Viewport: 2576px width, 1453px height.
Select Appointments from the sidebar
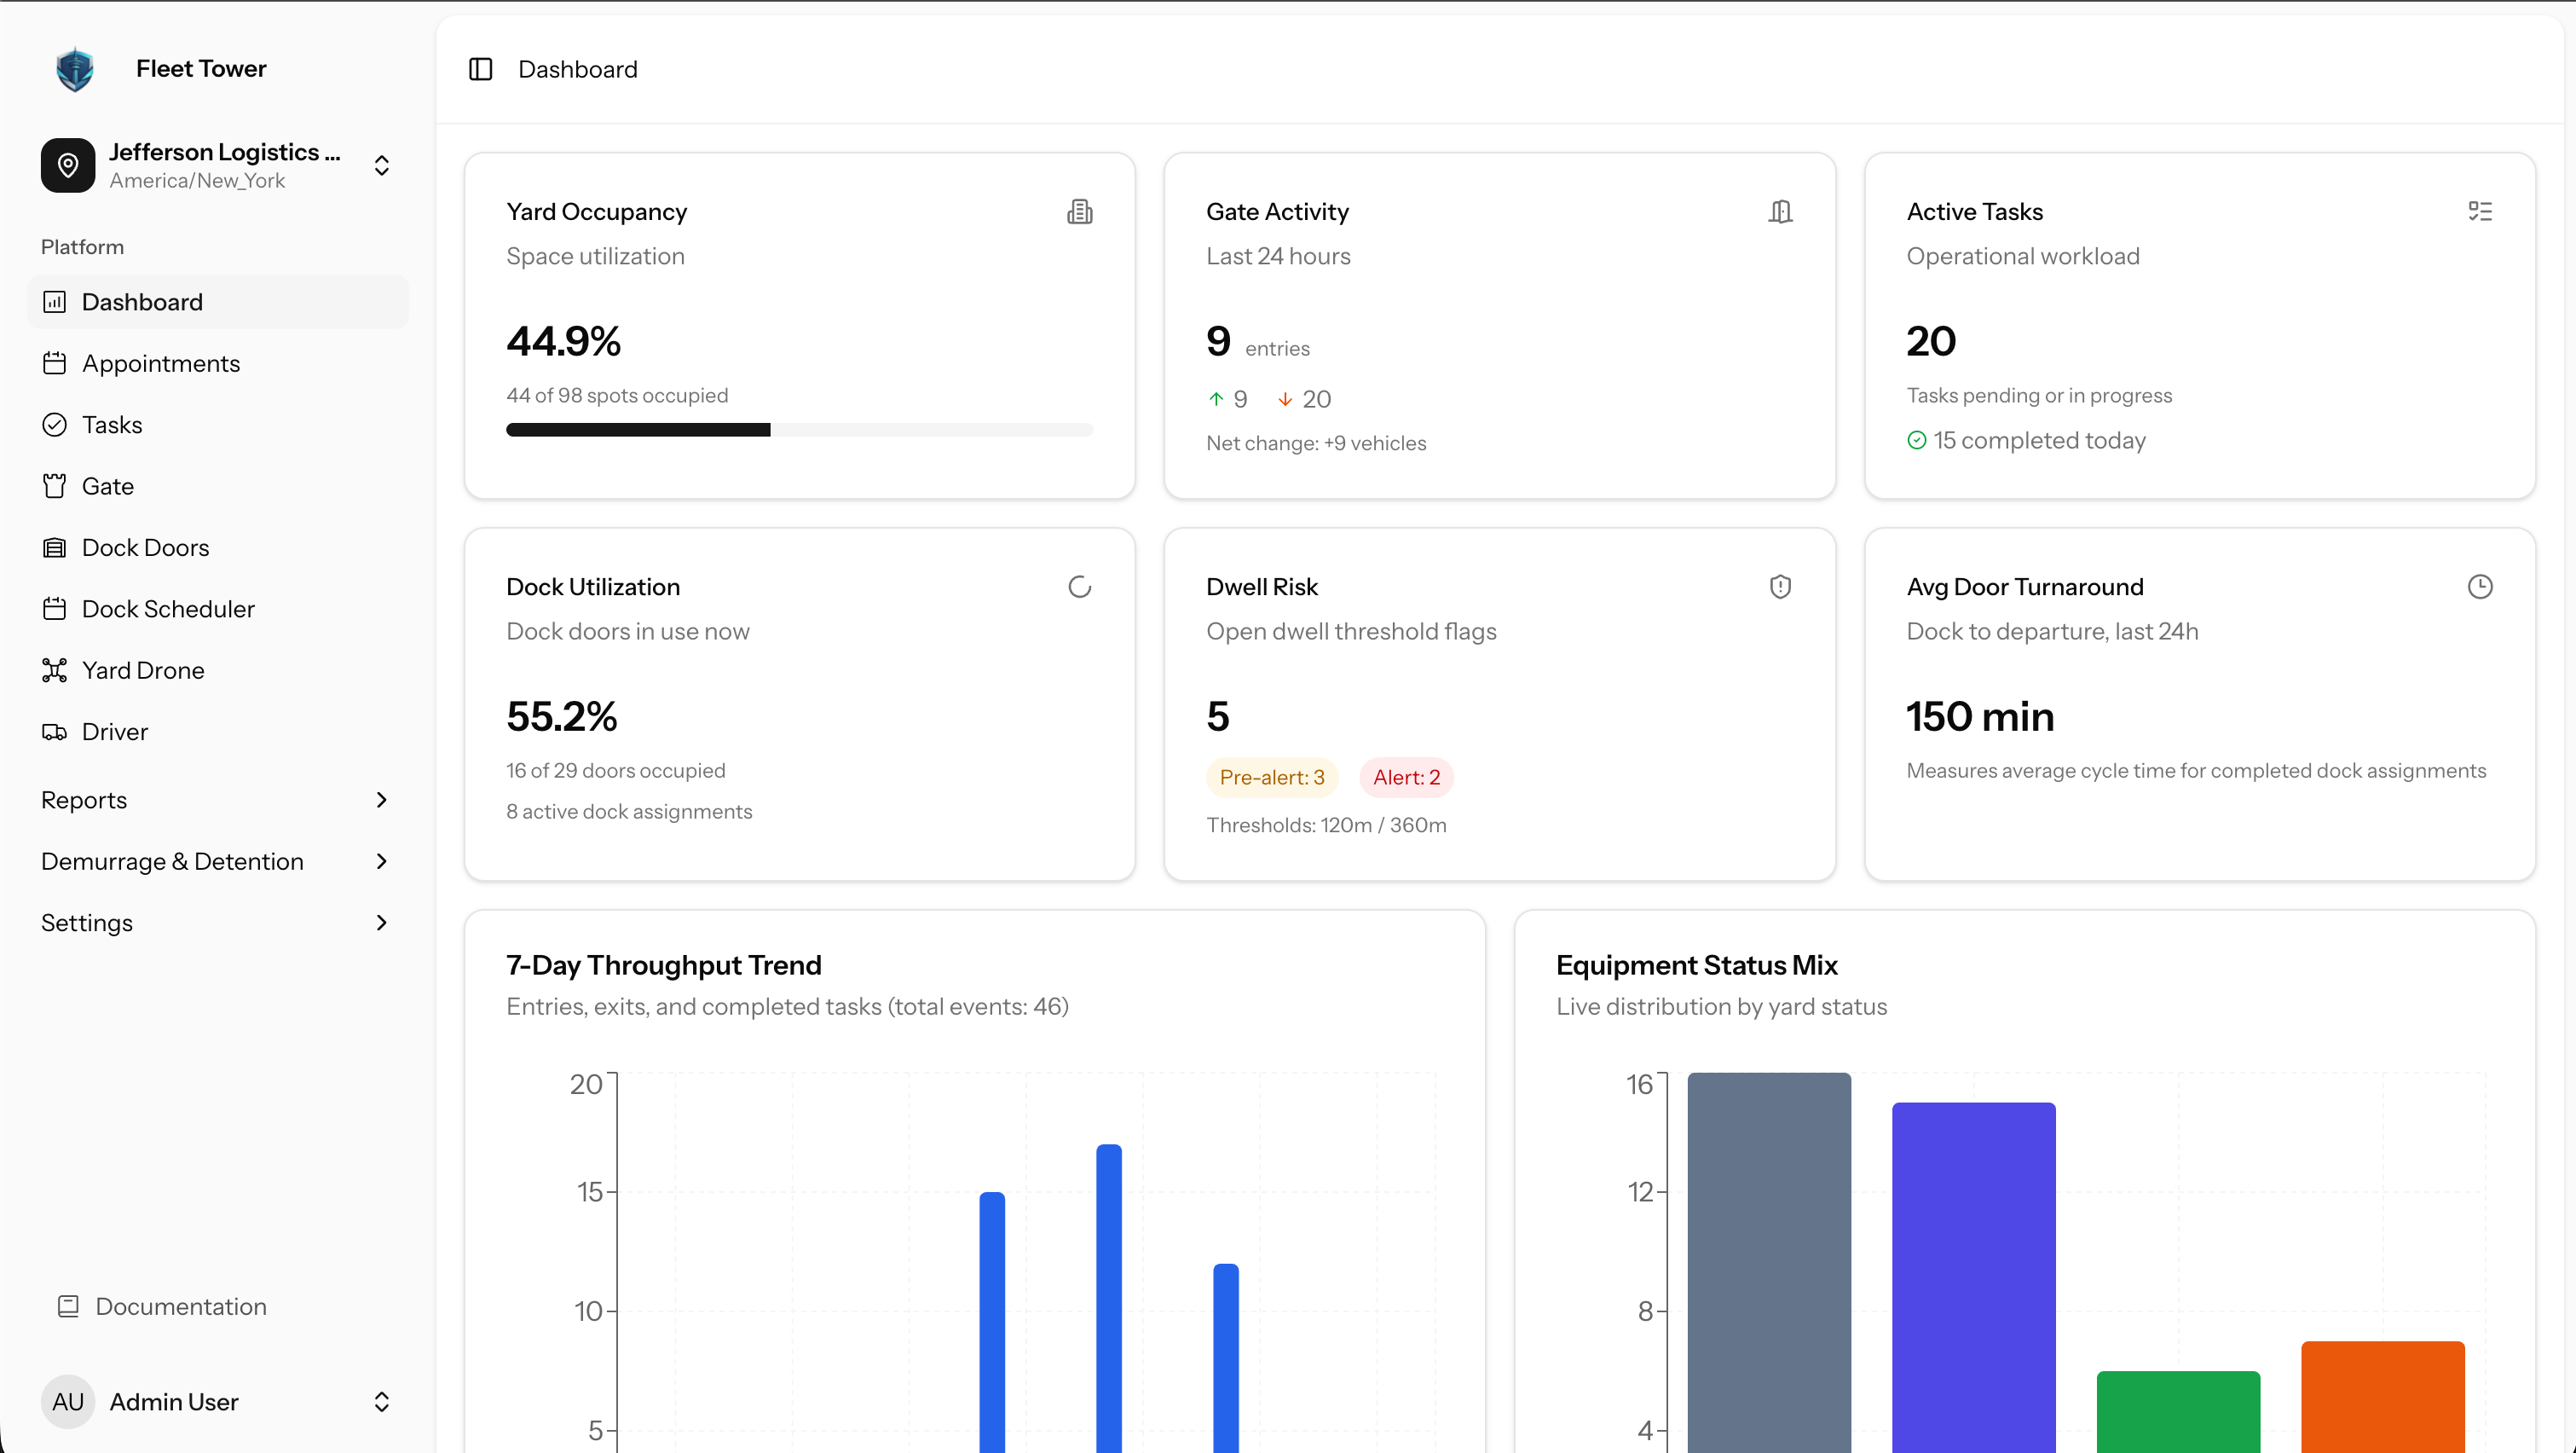tap(161, 363)
